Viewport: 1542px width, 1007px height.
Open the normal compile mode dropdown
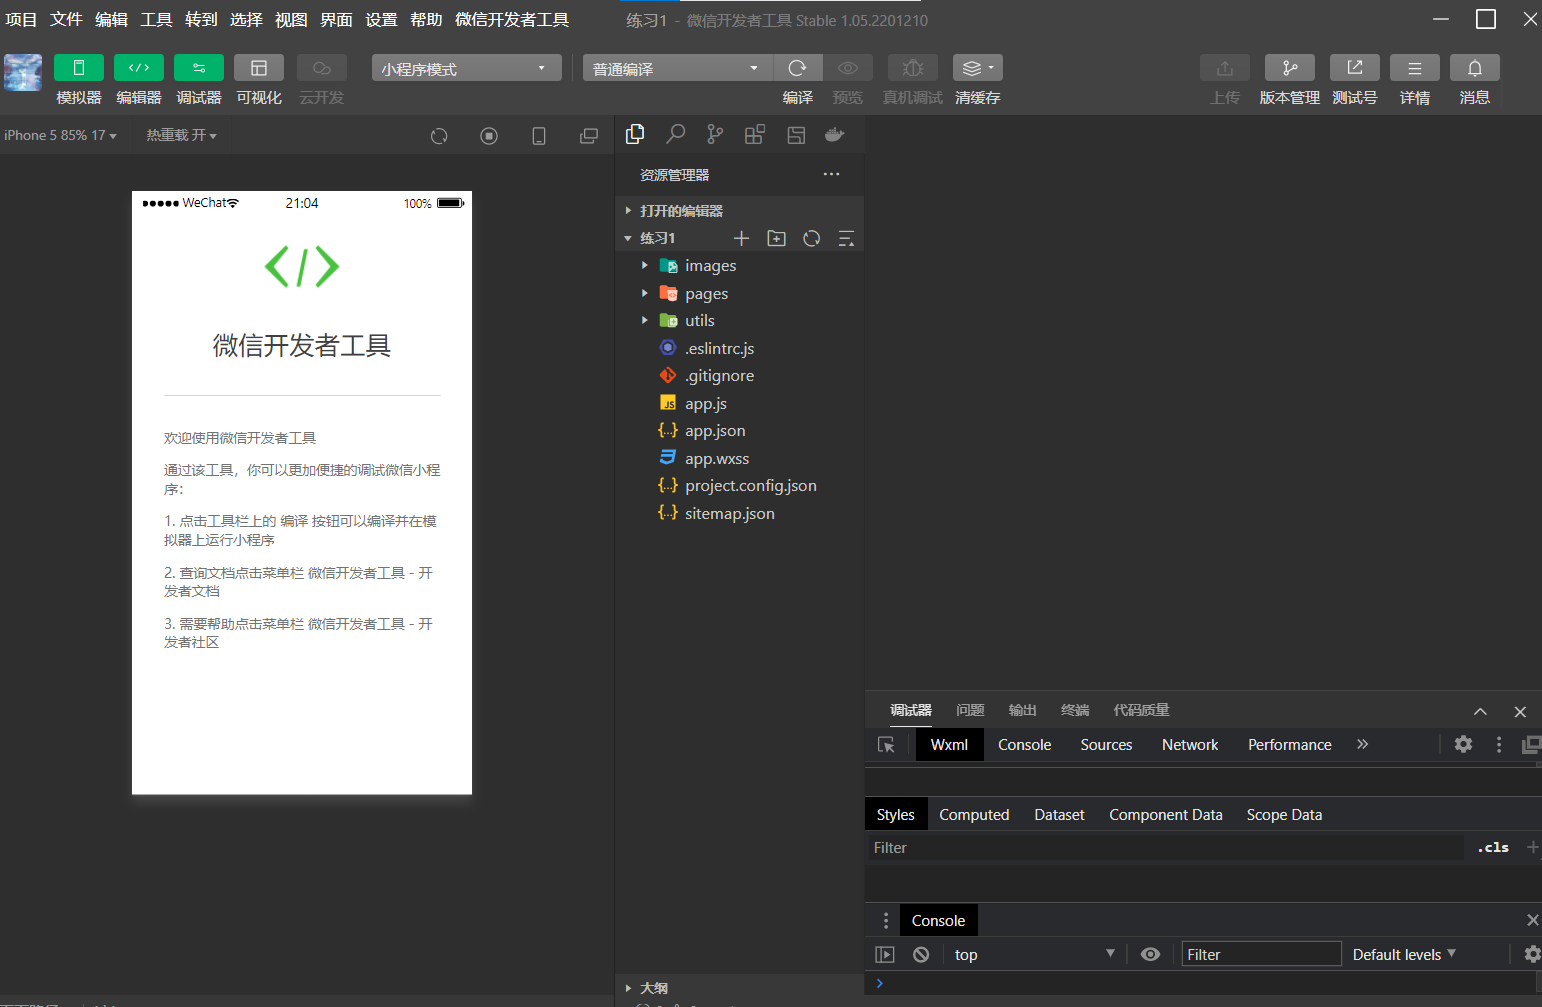tap(677, 68)
